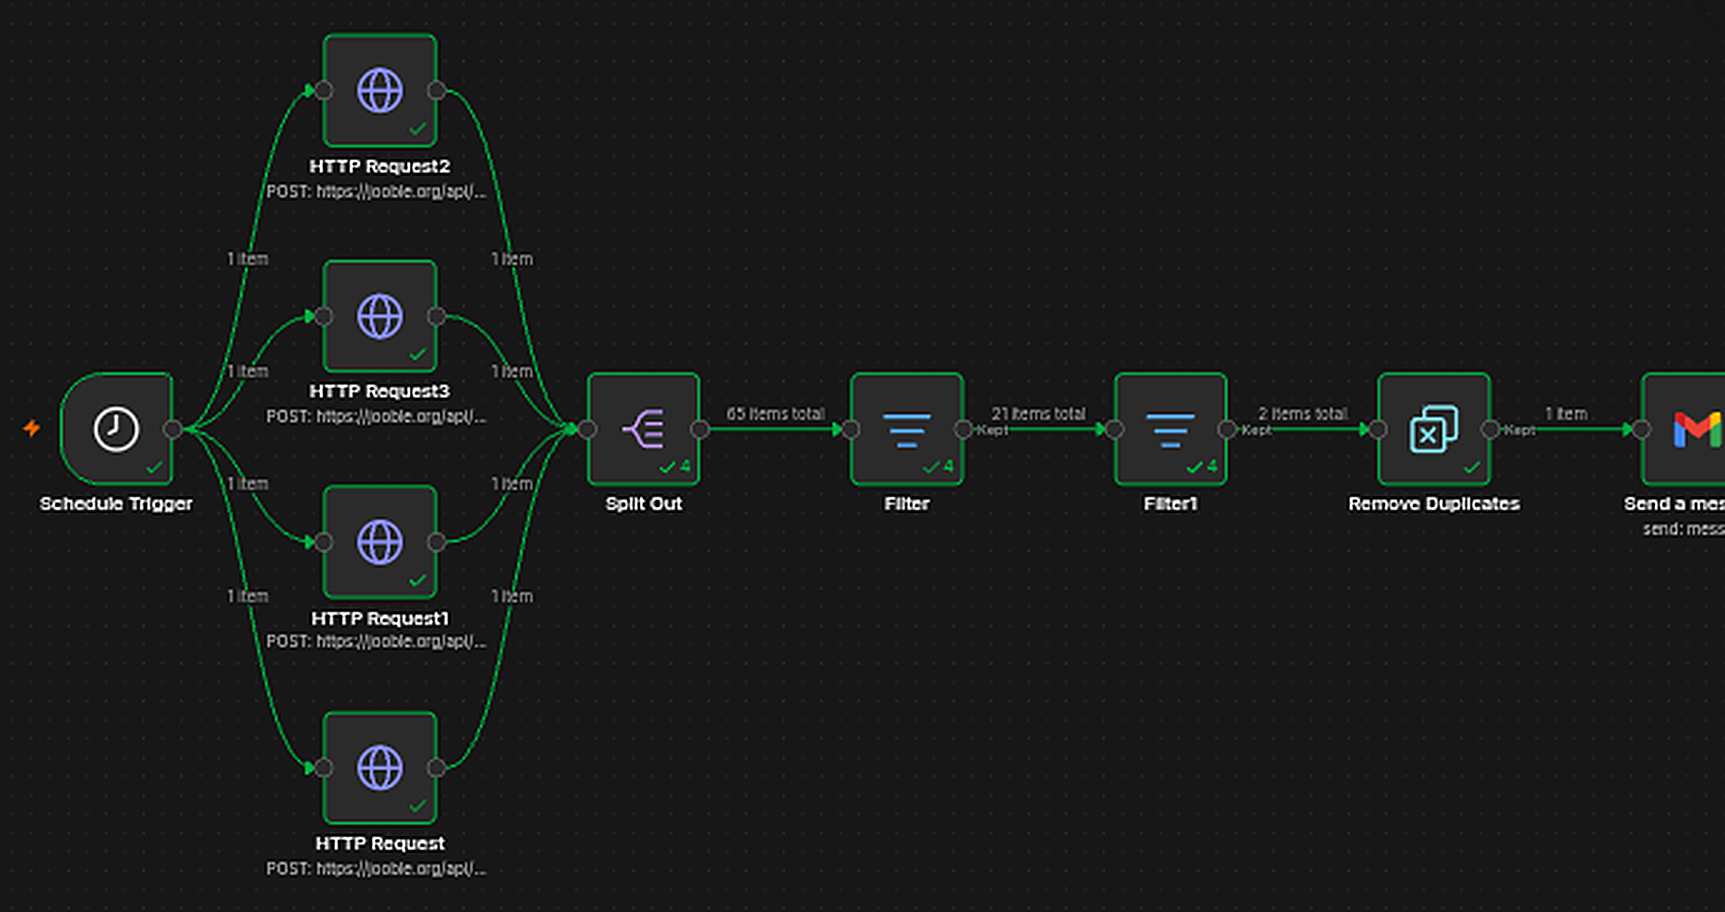The height and width of the screenshot is (912, 1725).
Task: Click the '1 item' label before Gmail node
Action: pyautogui.click(x=1566, y=413)
